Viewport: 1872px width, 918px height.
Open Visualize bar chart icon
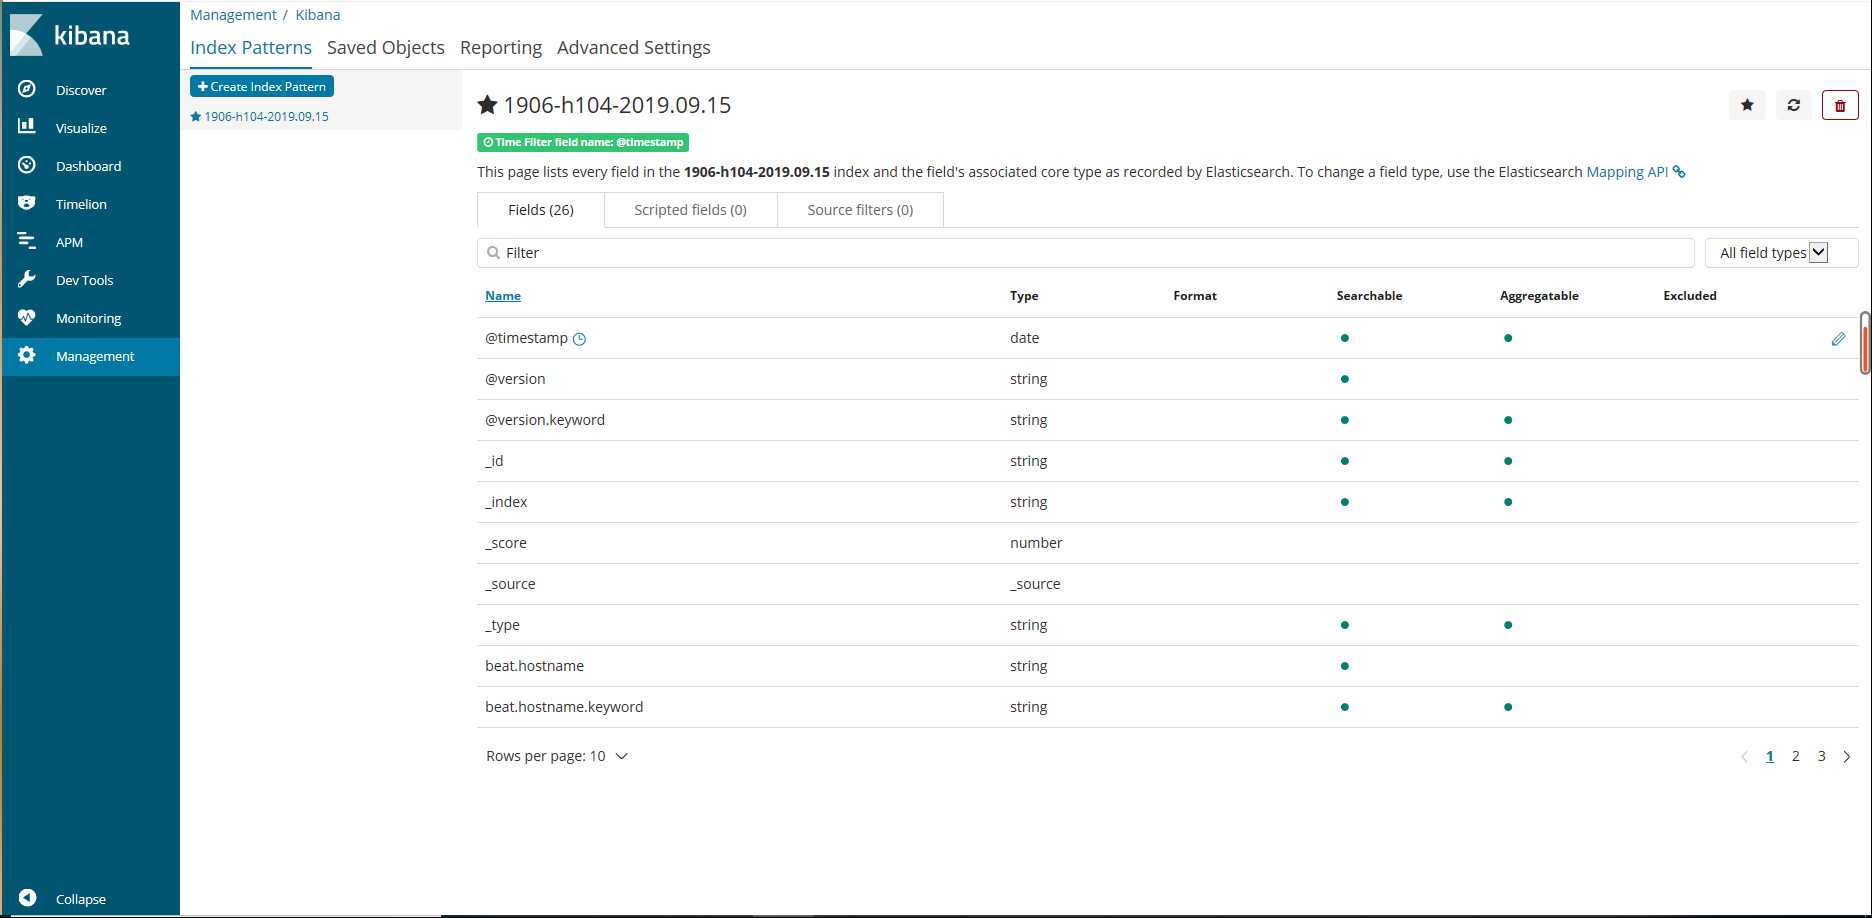click(27, 127)
